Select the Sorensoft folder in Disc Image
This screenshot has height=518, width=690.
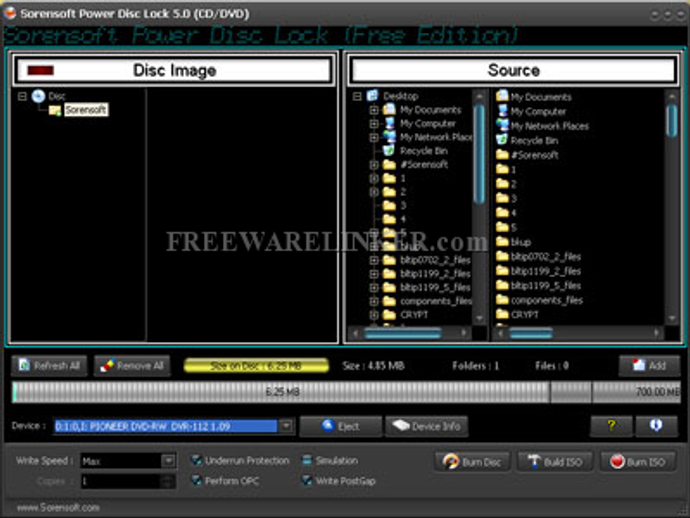coord(86,110)
